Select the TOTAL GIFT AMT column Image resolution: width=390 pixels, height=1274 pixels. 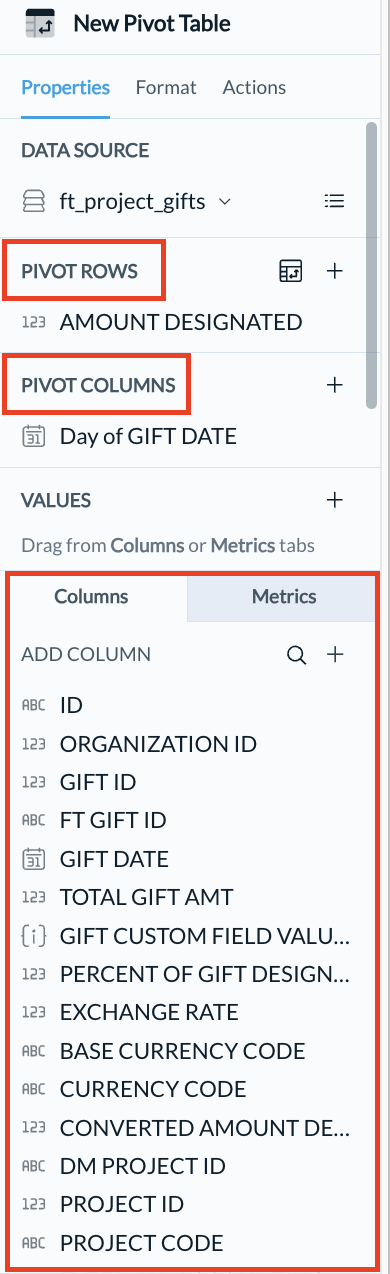(x=147, y=898)
